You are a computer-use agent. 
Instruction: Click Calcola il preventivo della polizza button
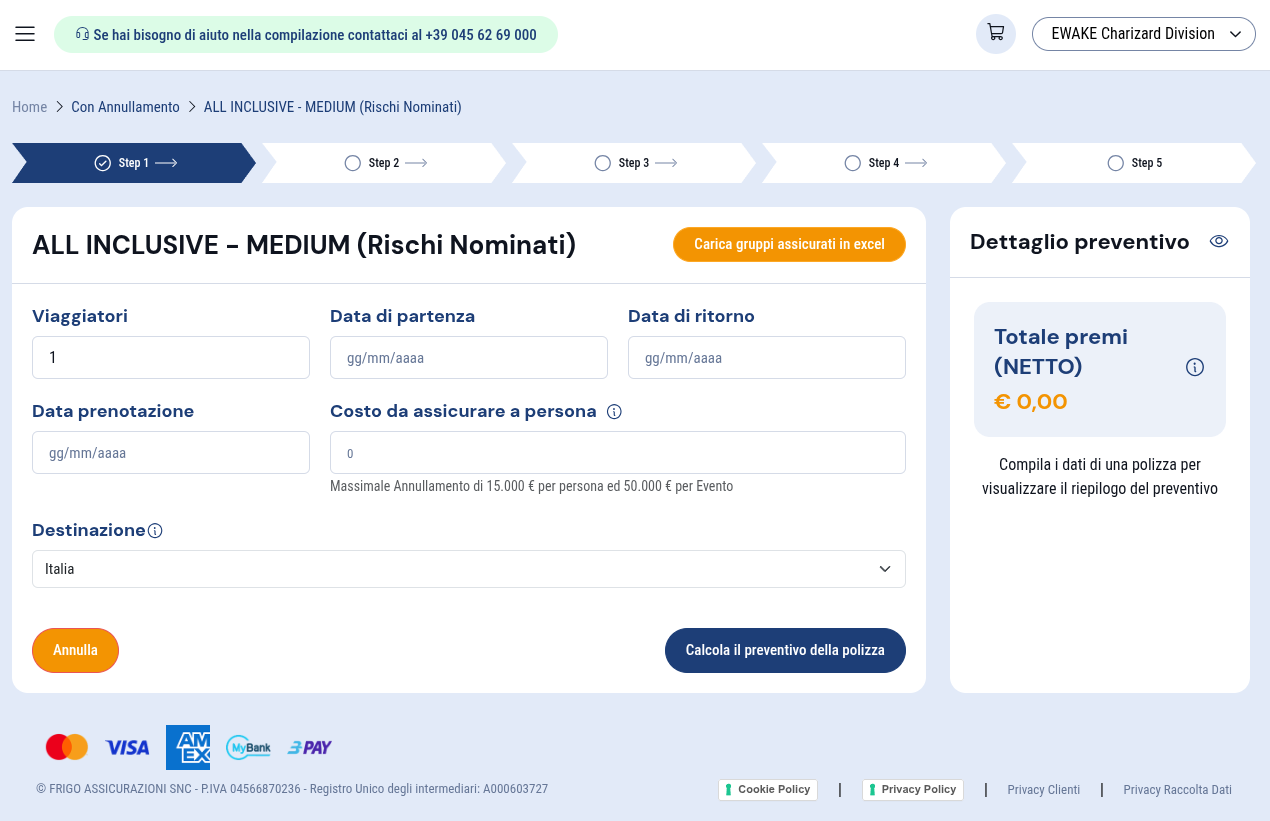tap(785, 650)
